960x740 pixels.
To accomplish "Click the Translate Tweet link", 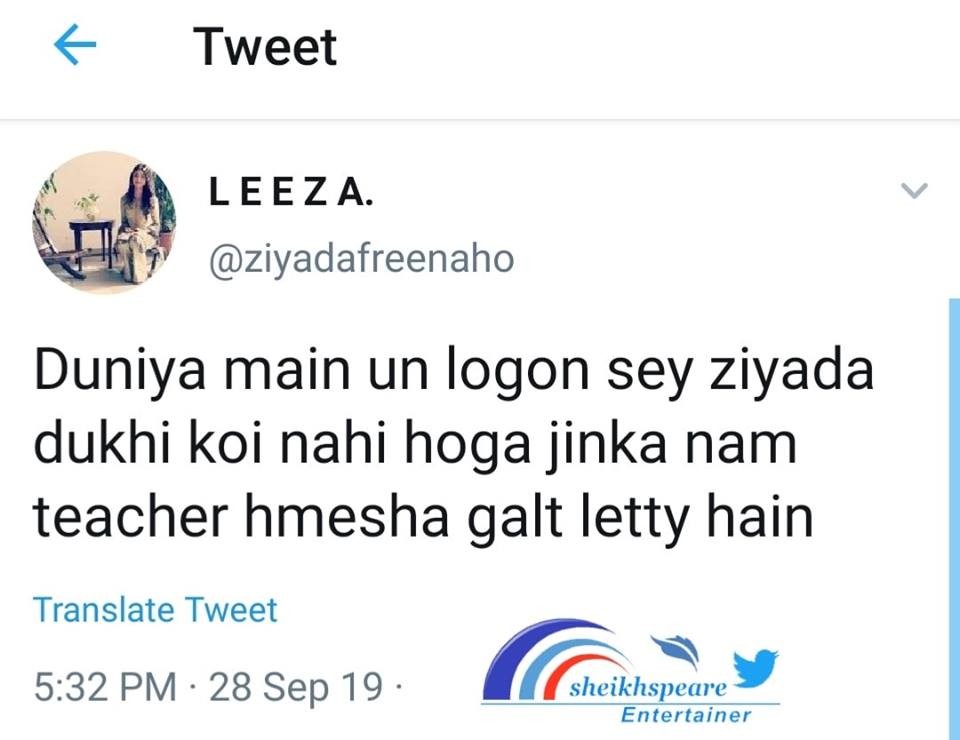I will coord(155,610).
